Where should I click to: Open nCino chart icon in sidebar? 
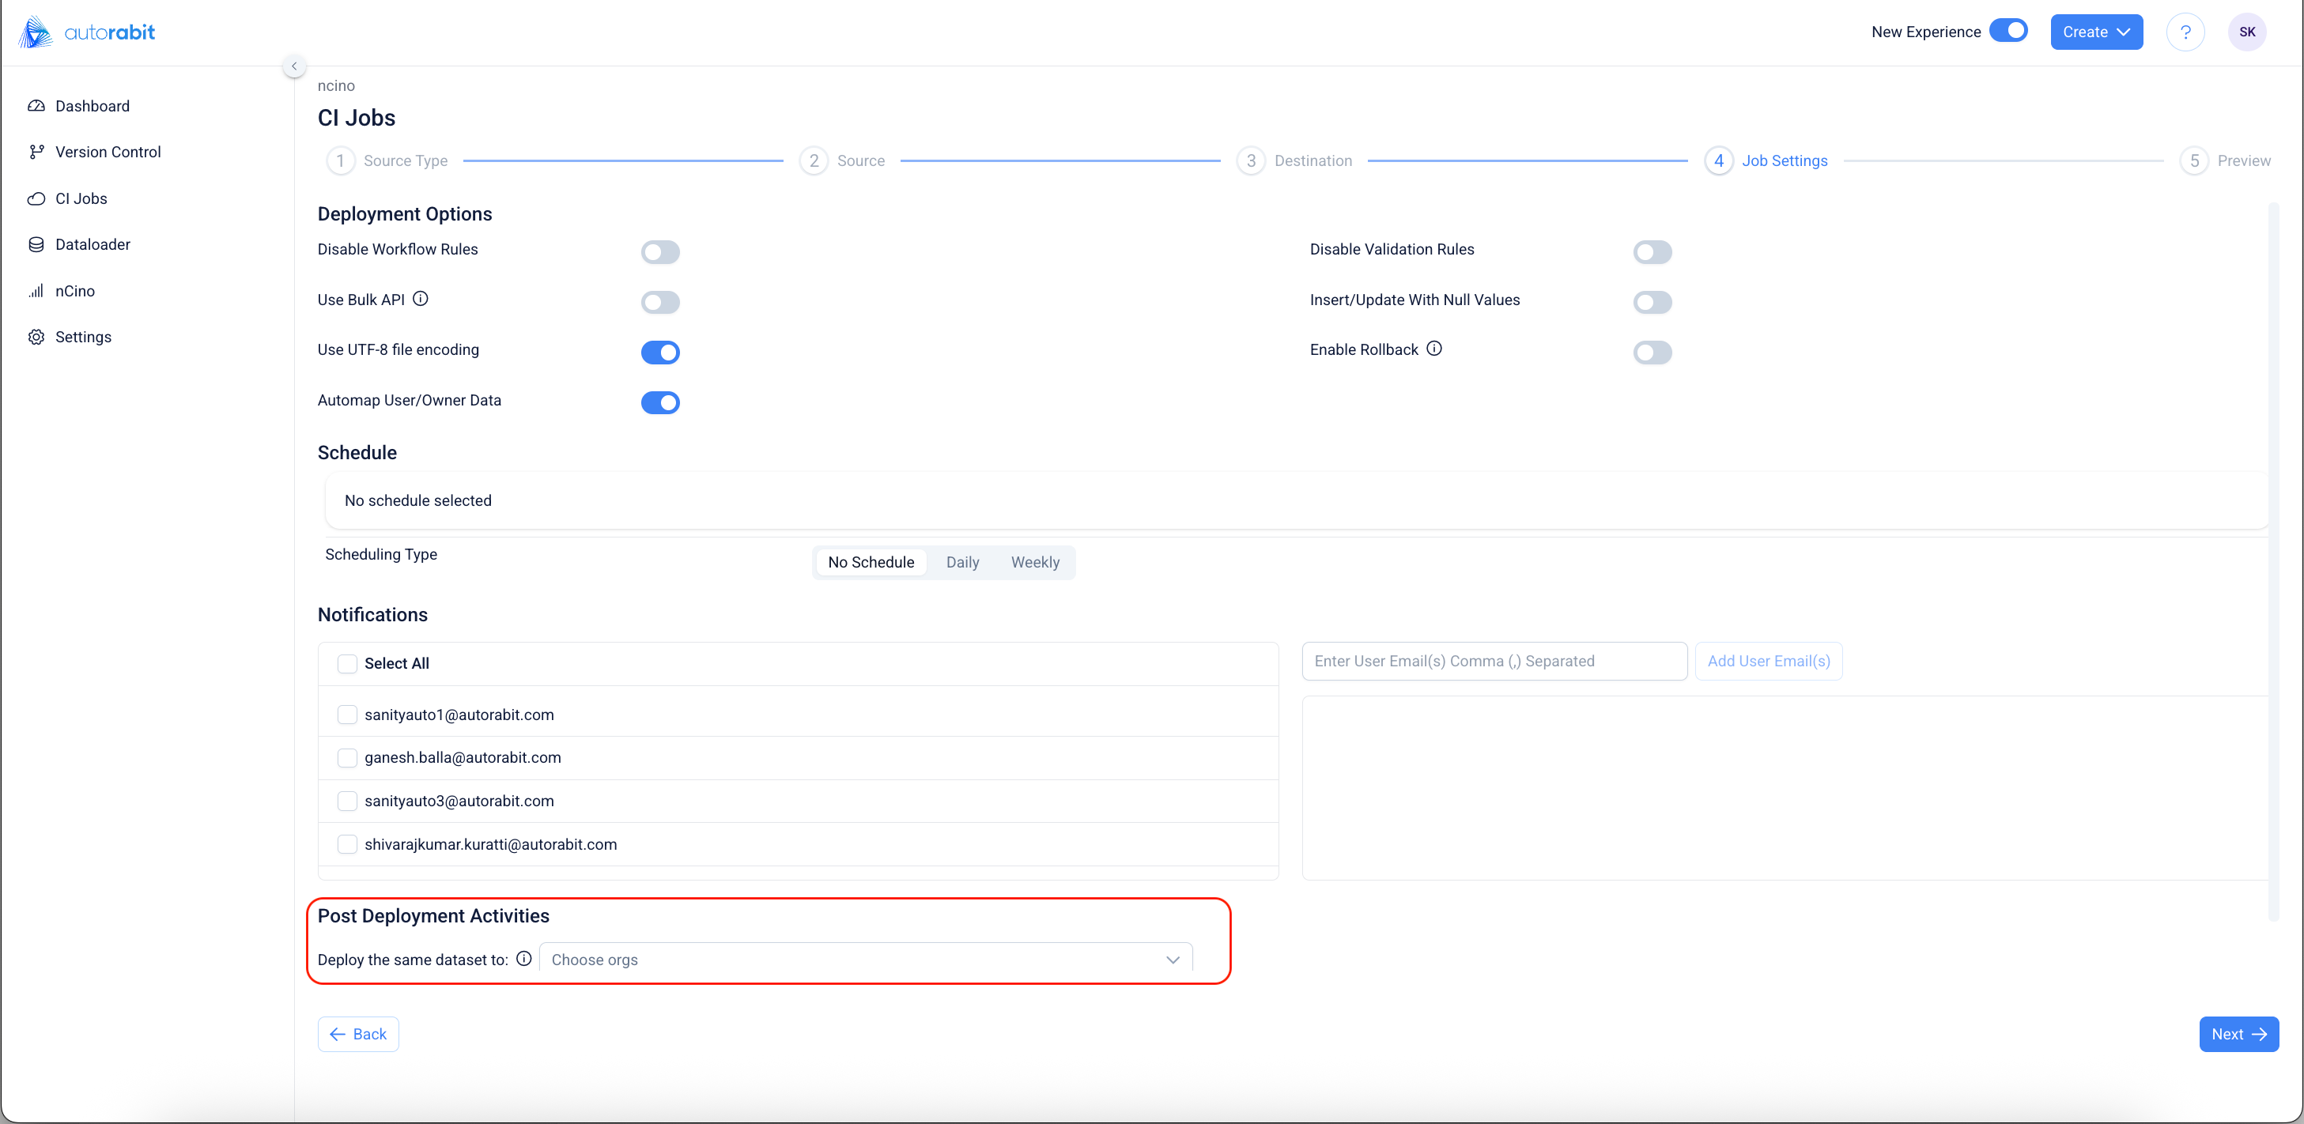37,291
